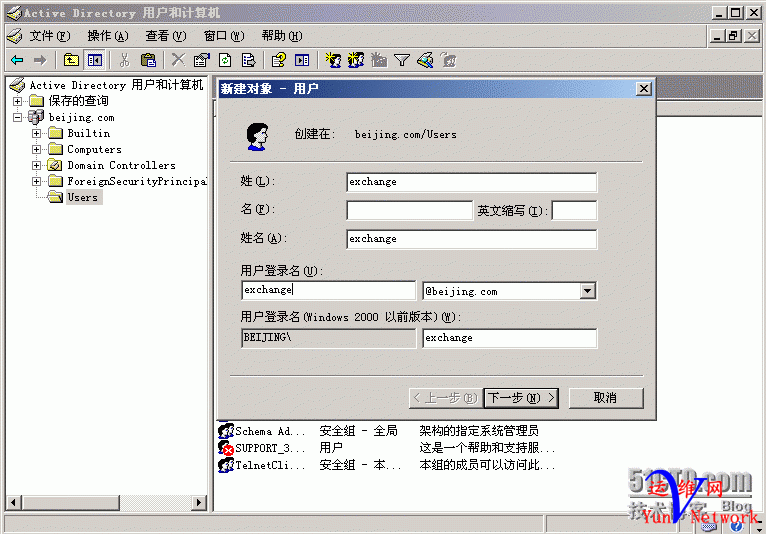Click the pre-Windows 2000 logon name field
The image size is (766, 534).
[510, 338]
